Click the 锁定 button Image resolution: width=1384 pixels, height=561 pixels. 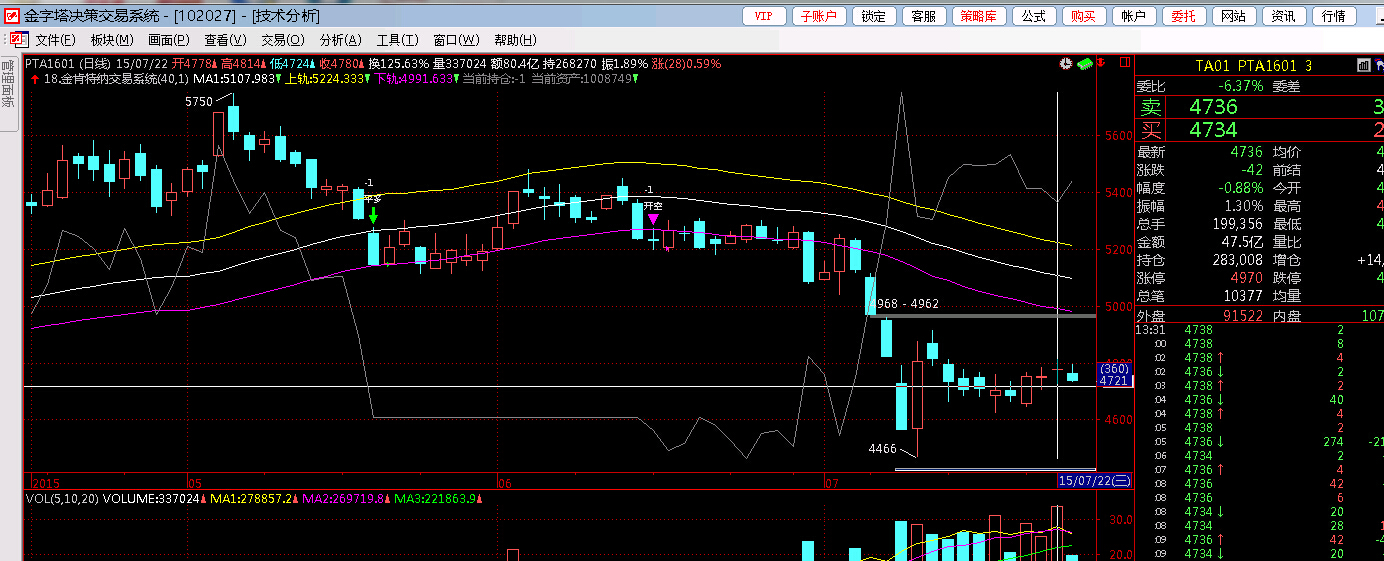click(x=873, y=16)
